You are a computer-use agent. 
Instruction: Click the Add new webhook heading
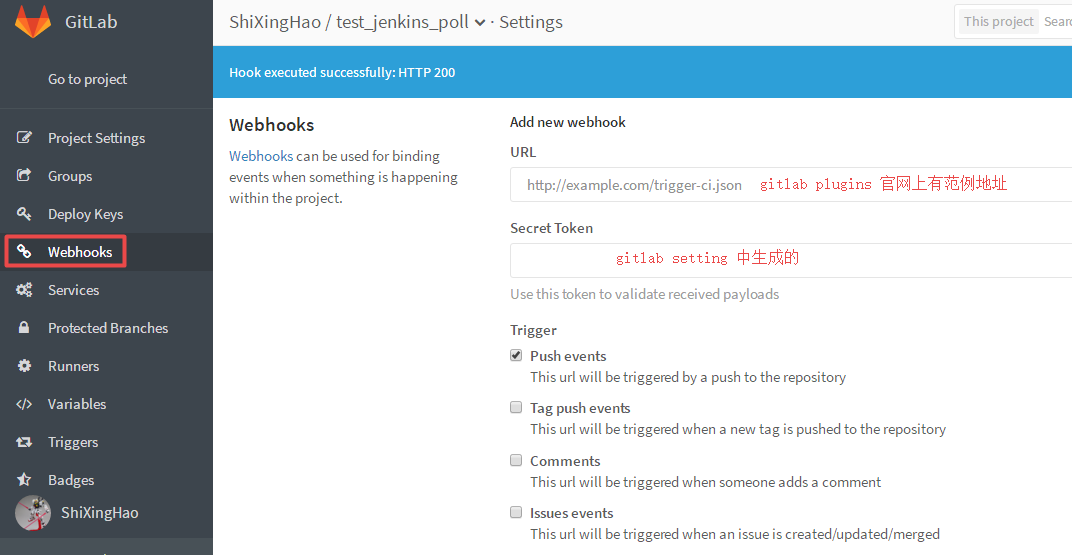[567, 122]
